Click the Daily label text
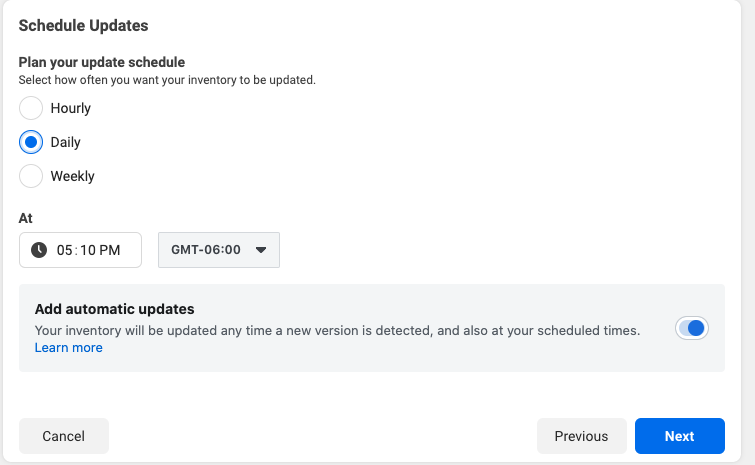Screen dimensions: 755x465 (65, 142)
